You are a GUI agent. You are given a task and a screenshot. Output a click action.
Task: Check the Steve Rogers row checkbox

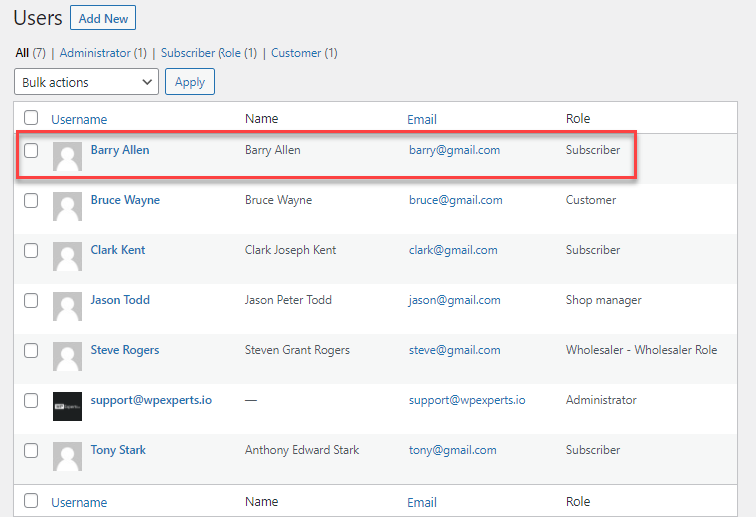[x=31, y=351]
